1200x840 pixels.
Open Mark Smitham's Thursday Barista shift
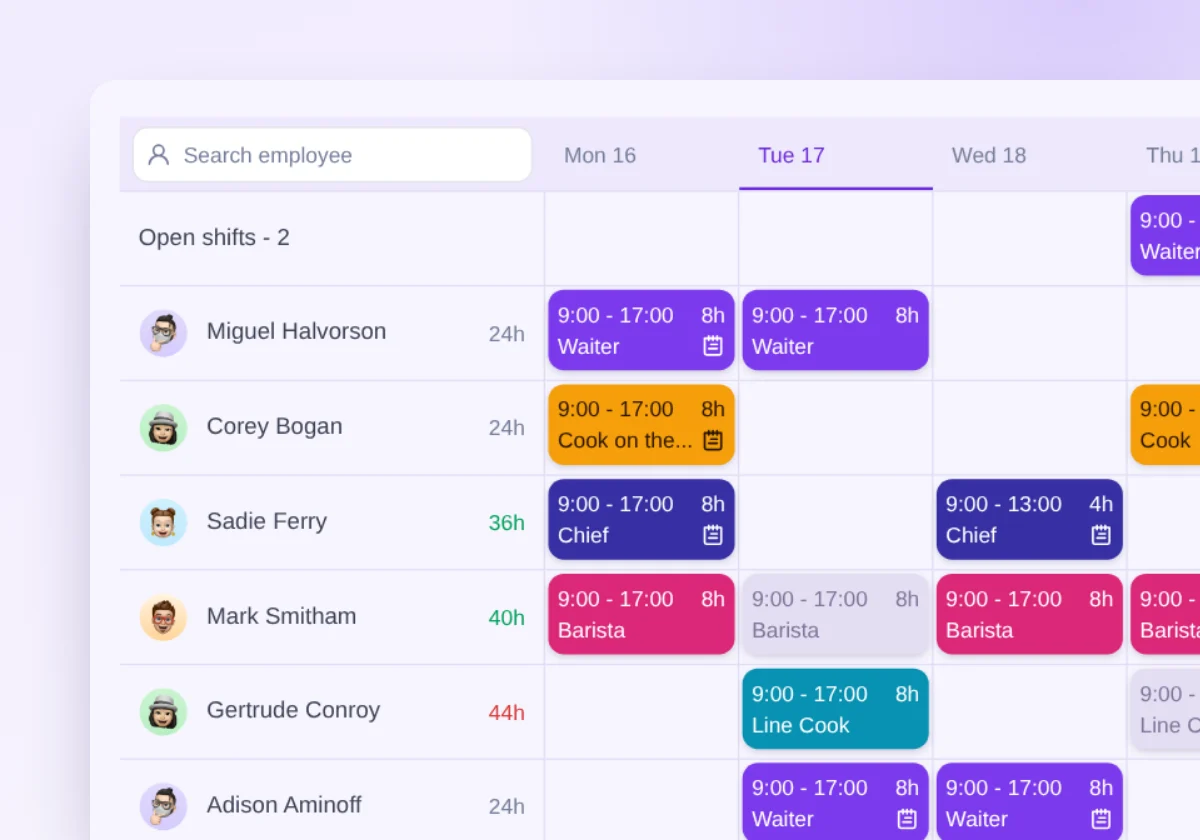(1165, 614)
